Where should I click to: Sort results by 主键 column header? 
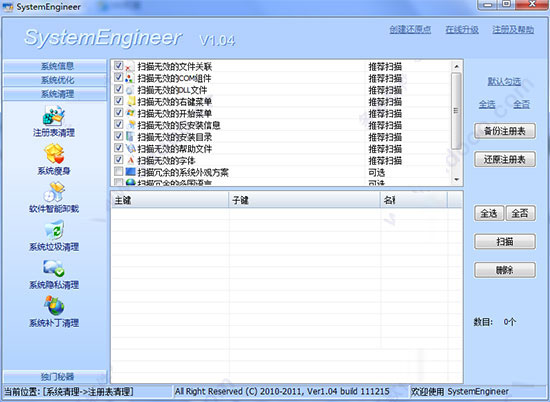170,200
